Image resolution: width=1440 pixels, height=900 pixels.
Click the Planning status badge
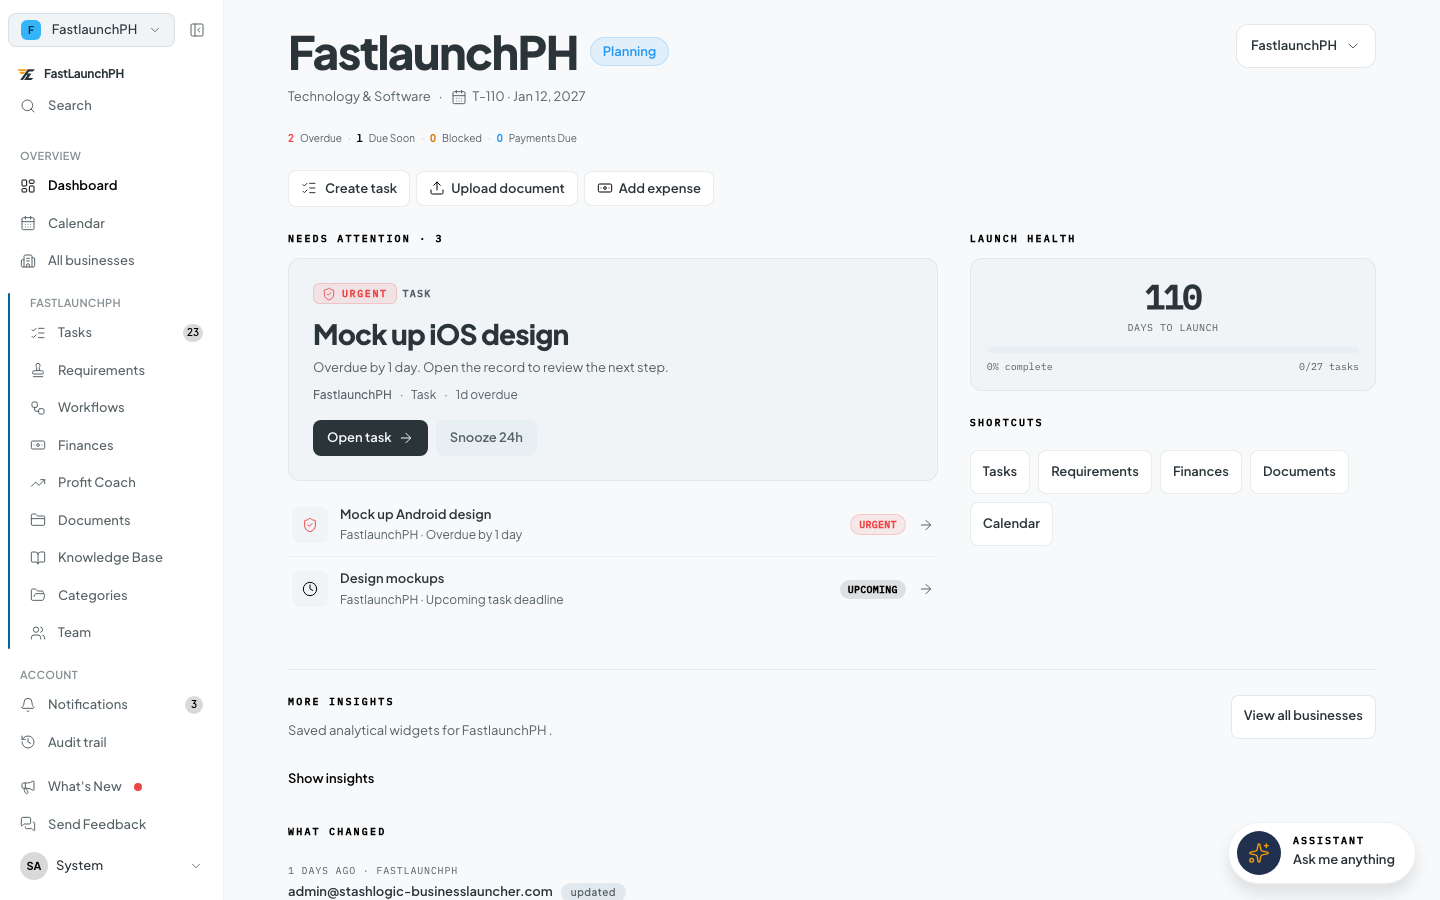pyautogui.click(x=629, y=52)
